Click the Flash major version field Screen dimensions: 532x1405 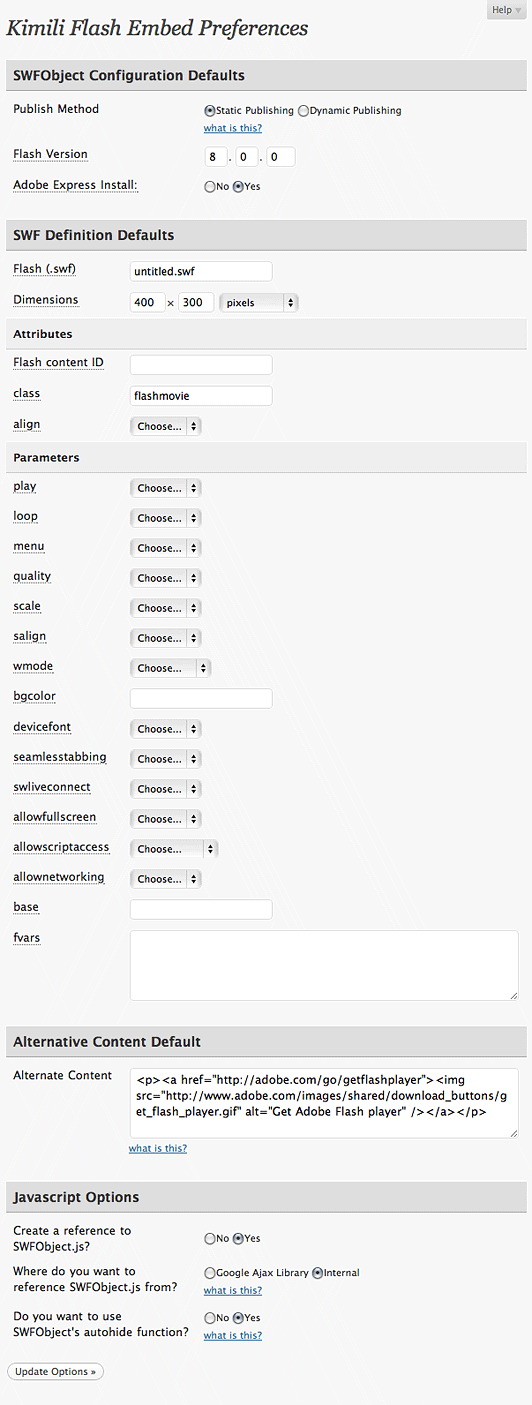pos(215,157)
